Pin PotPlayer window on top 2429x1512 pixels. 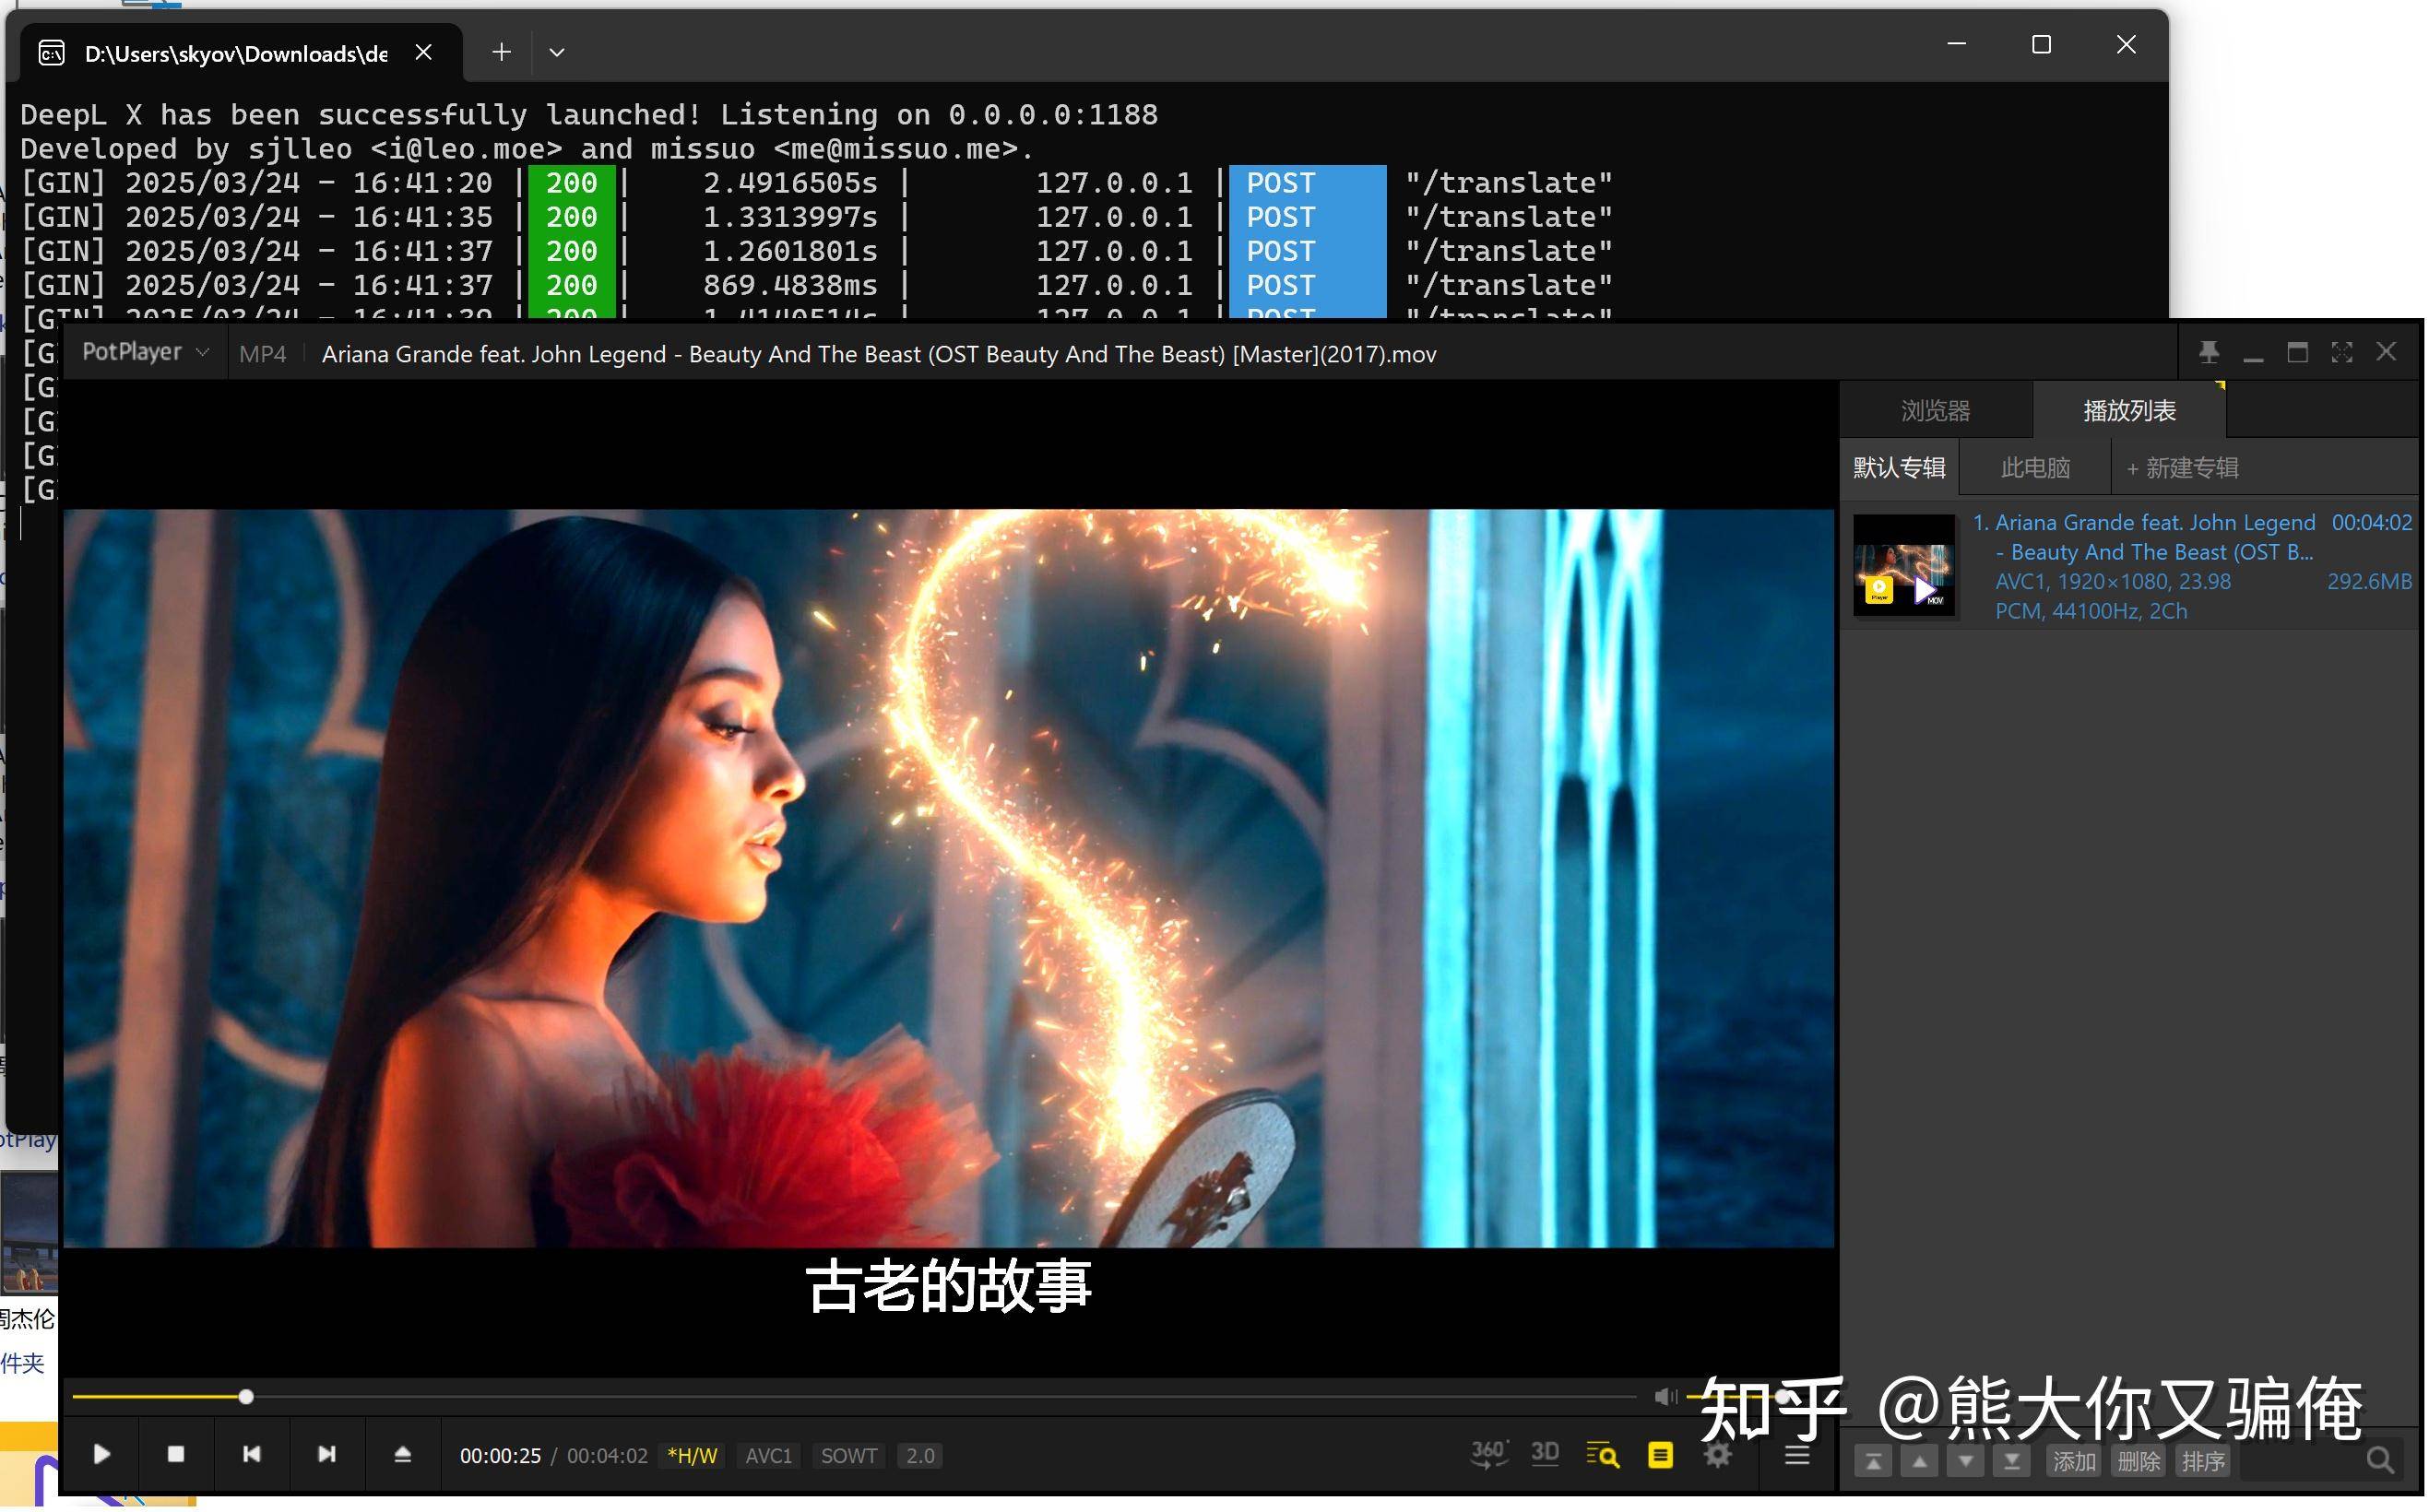point(2209,352)
